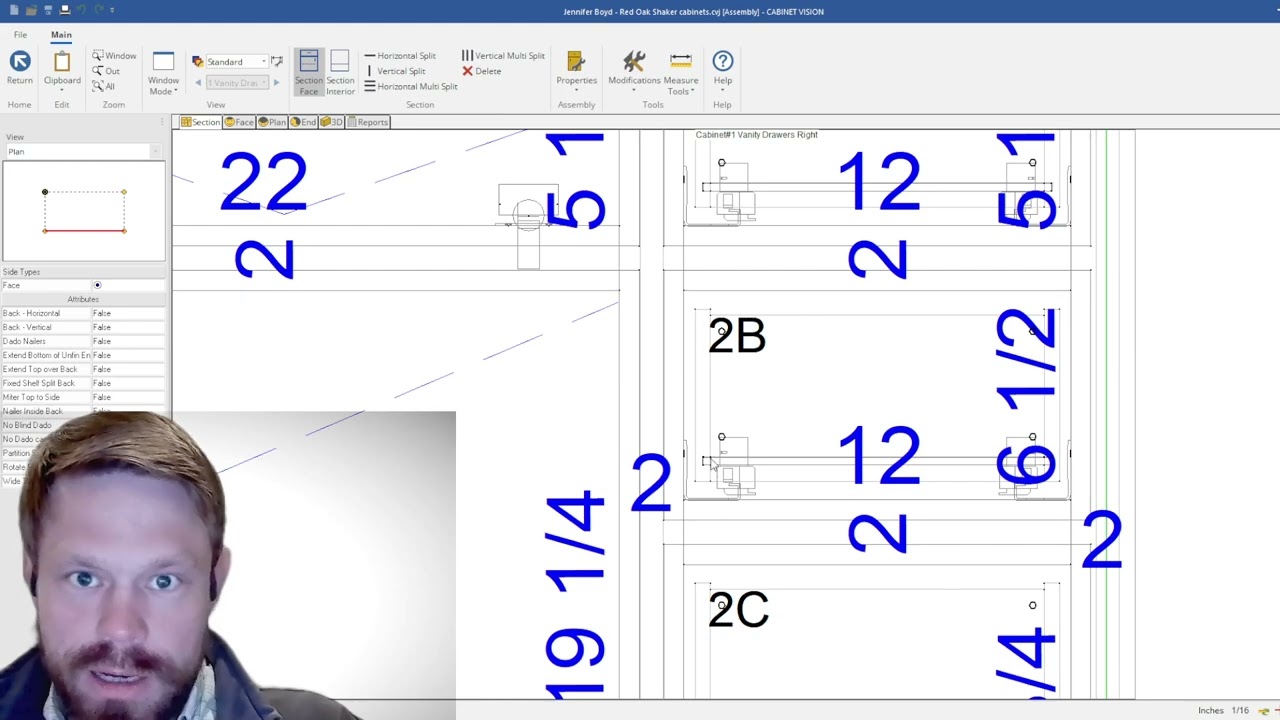
Task: Click the red bottom edge in plan preview
Action: pos(84,231)
